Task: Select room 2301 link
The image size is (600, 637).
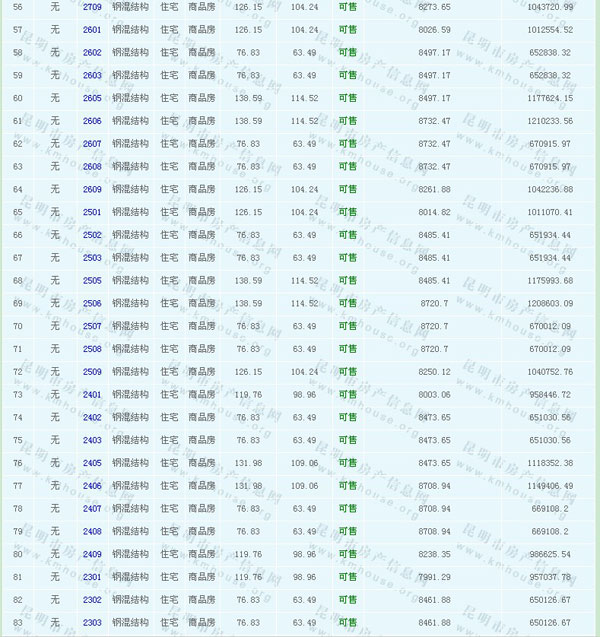Action: (92, 577)
